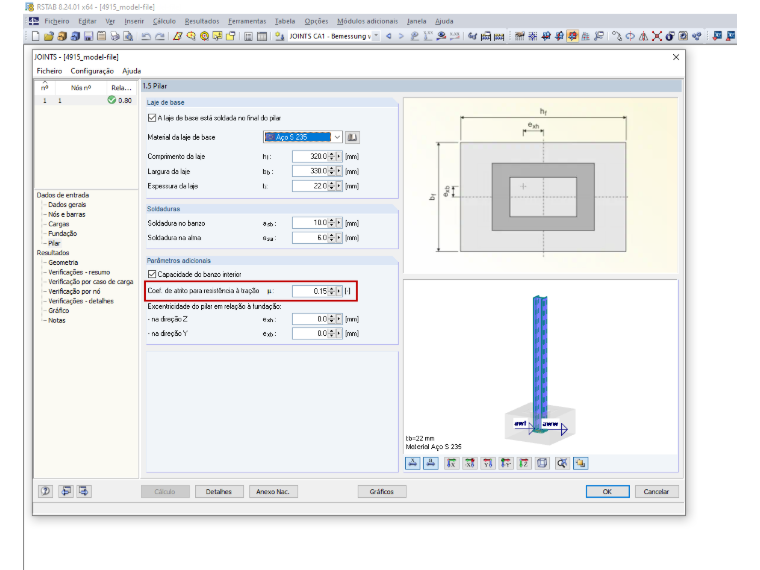The width and height of the screenshot is (760, 570).
Task: Open stepper arrow for Largura da laje
Action: click(x=339, y=171)
